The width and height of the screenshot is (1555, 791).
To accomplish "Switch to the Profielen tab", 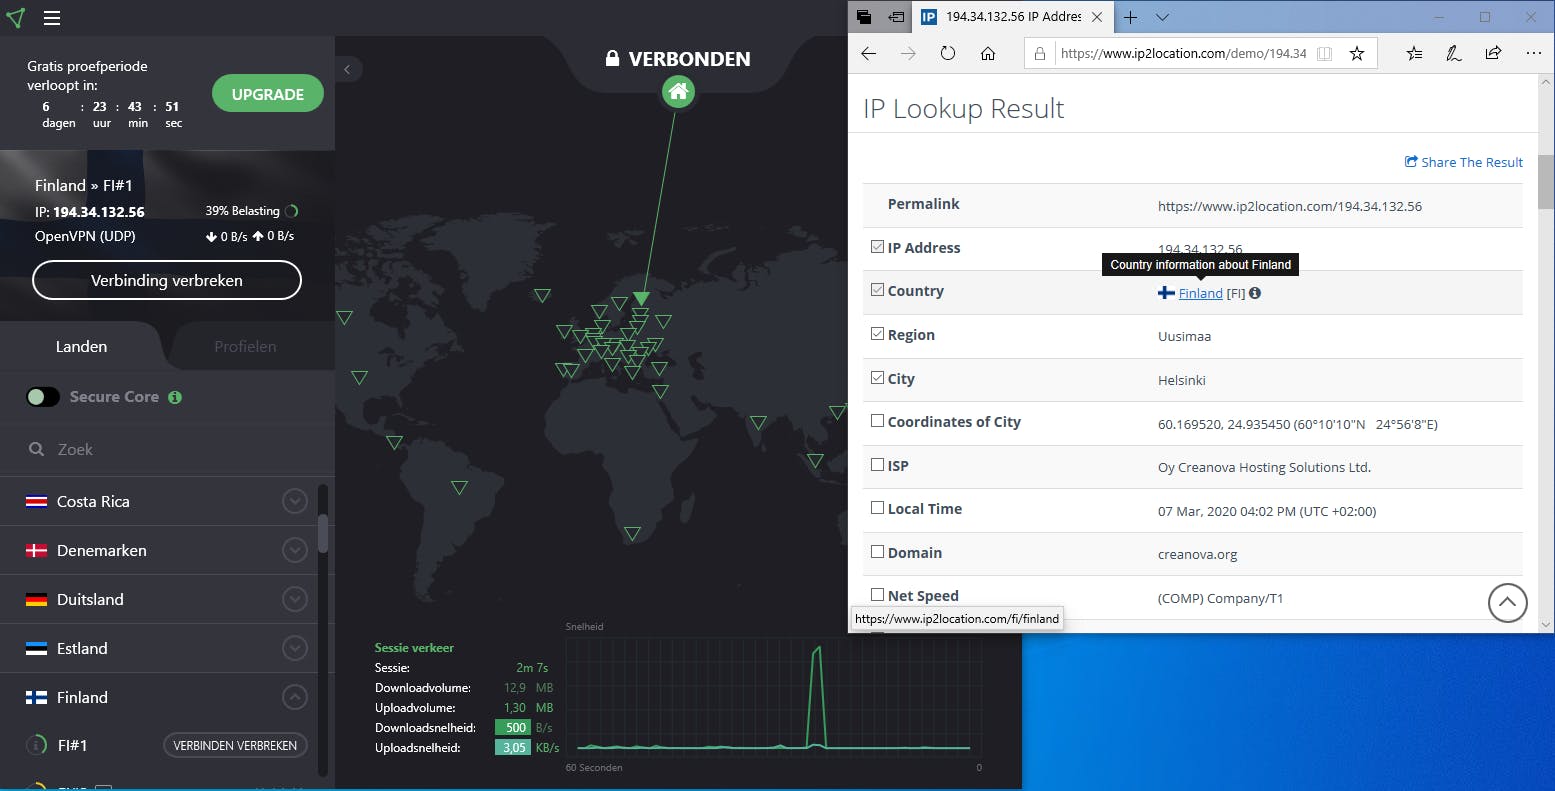I will click(245, 347).
